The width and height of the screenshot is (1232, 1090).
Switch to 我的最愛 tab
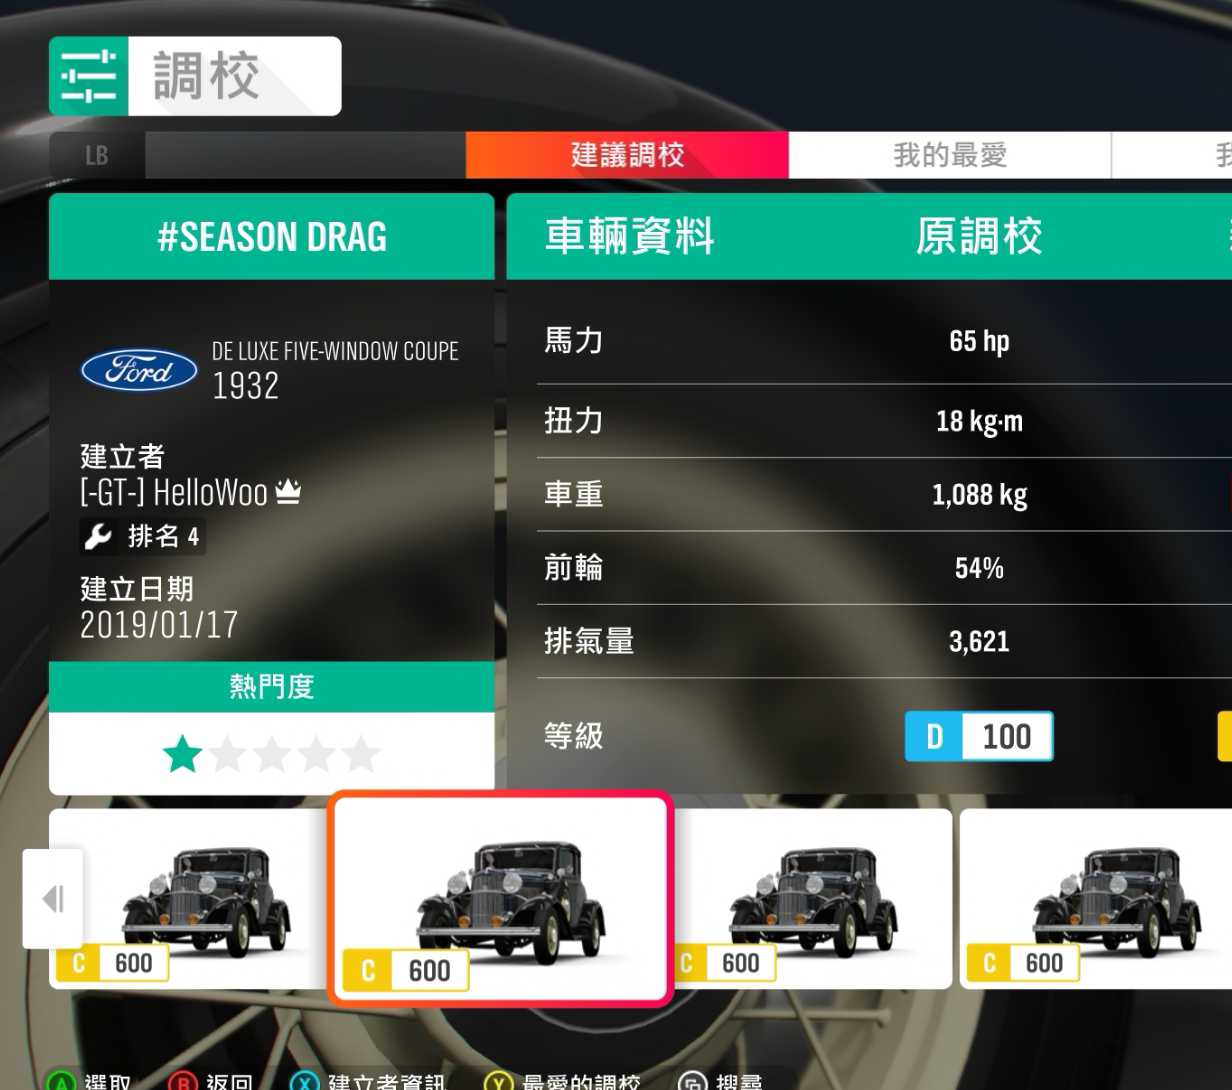coord(950,155)
